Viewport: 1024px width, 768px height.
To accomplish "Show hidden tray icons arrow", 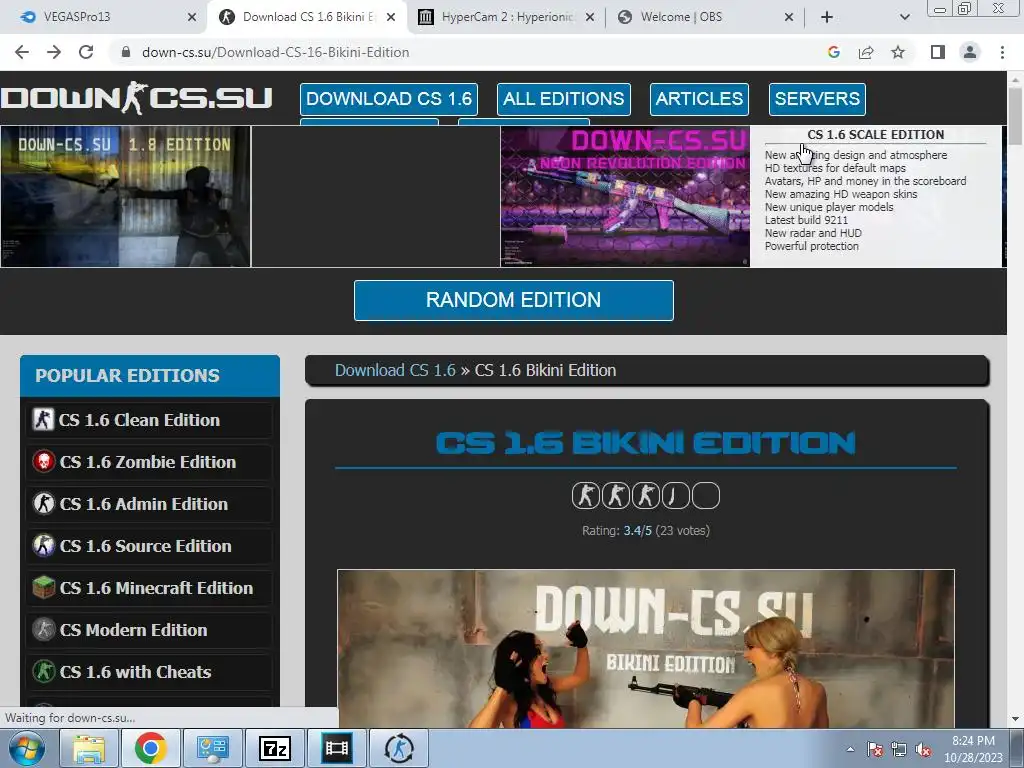I will [x=850, y=749].
